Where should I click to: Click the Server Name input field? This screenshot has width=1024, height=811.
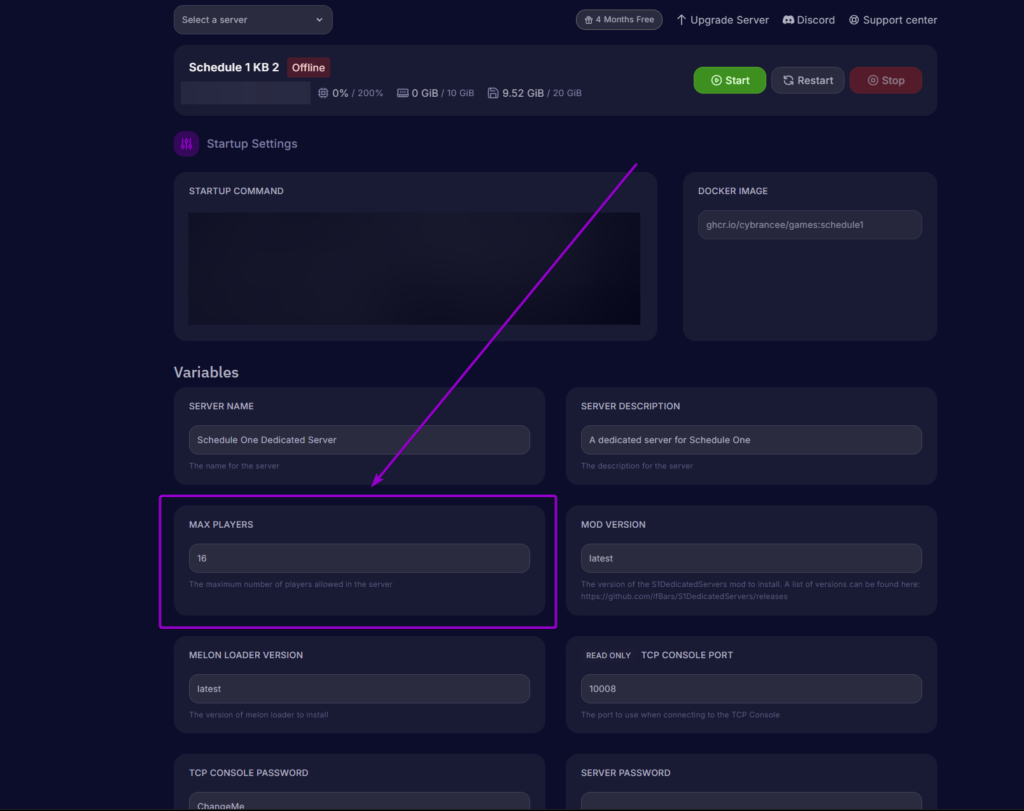pyautogui.click(x=359, y=439)
